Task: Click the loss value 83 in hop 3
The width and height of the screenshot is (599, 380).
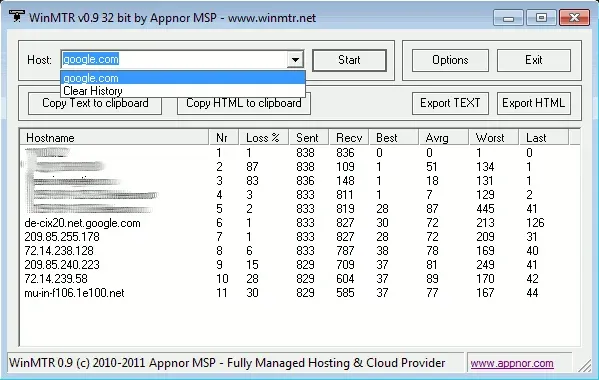Action: pos(252,181)
